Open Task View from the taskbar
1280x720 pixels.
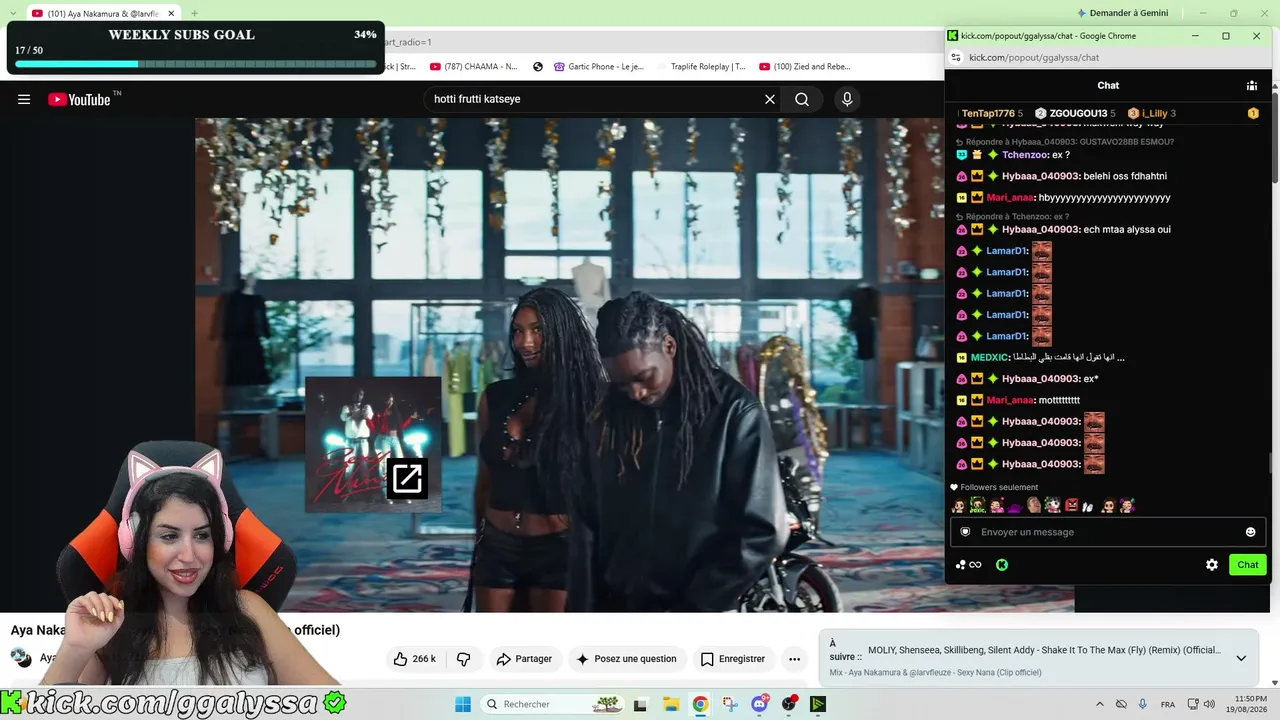pyautogui.click(x=641, y=704)
